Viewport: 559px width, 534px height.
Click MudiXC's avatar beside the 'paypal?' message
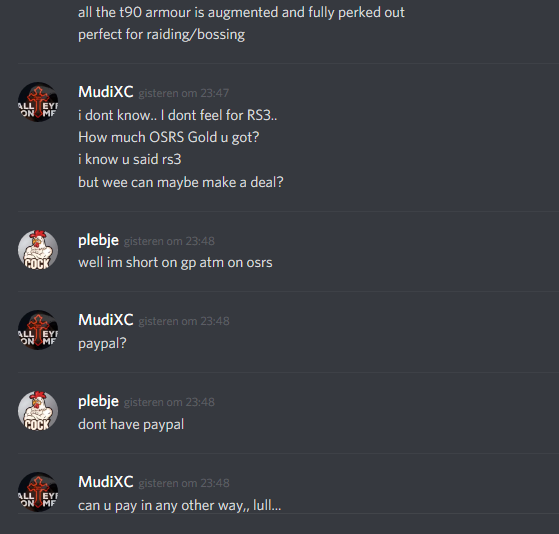[x=38, y=330]
